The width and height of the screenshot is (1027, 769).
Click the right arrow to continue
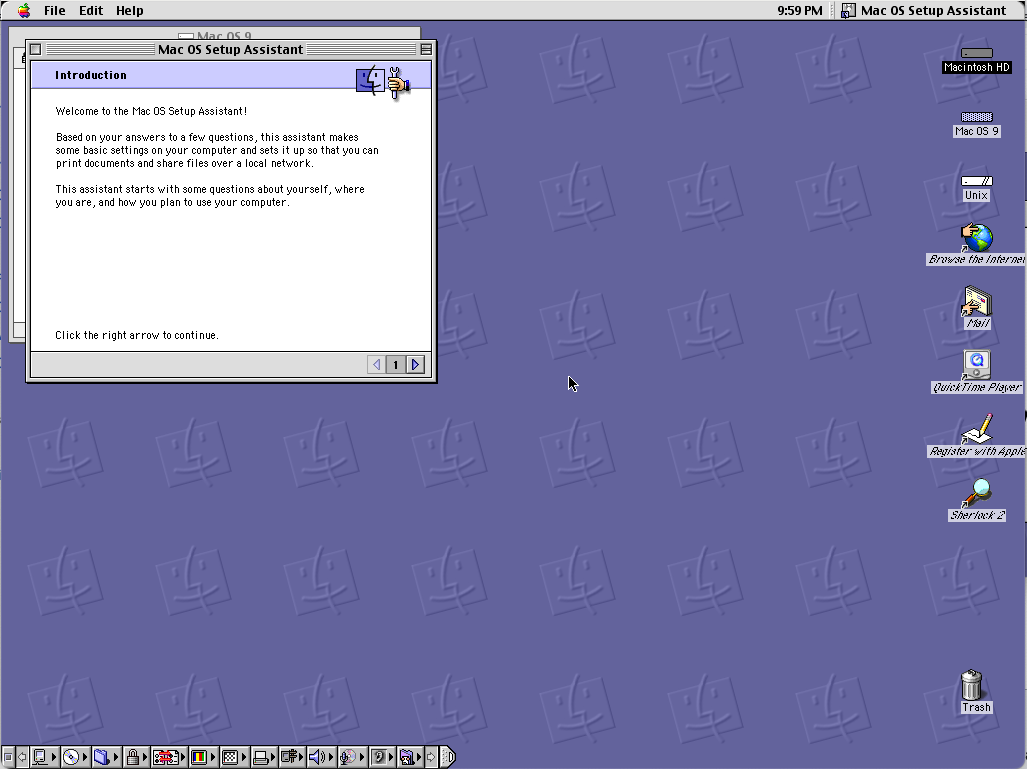pyautogui.click(x=416, y=365)
